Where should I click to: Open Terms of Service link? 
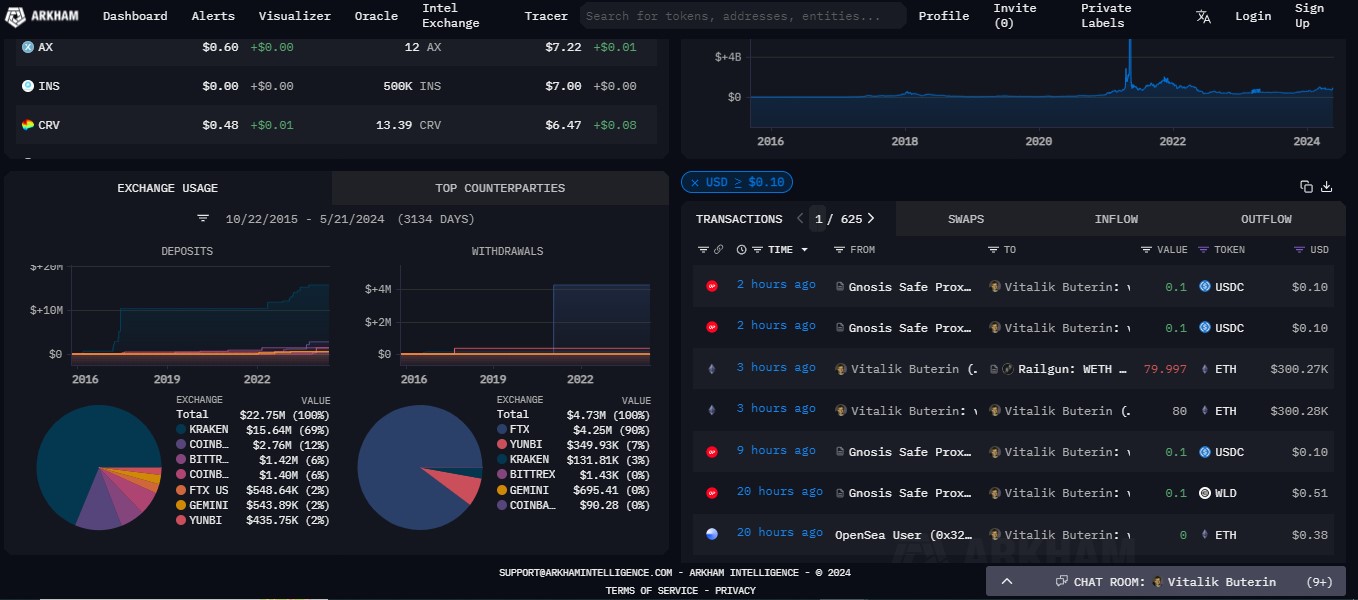[652, 591]
